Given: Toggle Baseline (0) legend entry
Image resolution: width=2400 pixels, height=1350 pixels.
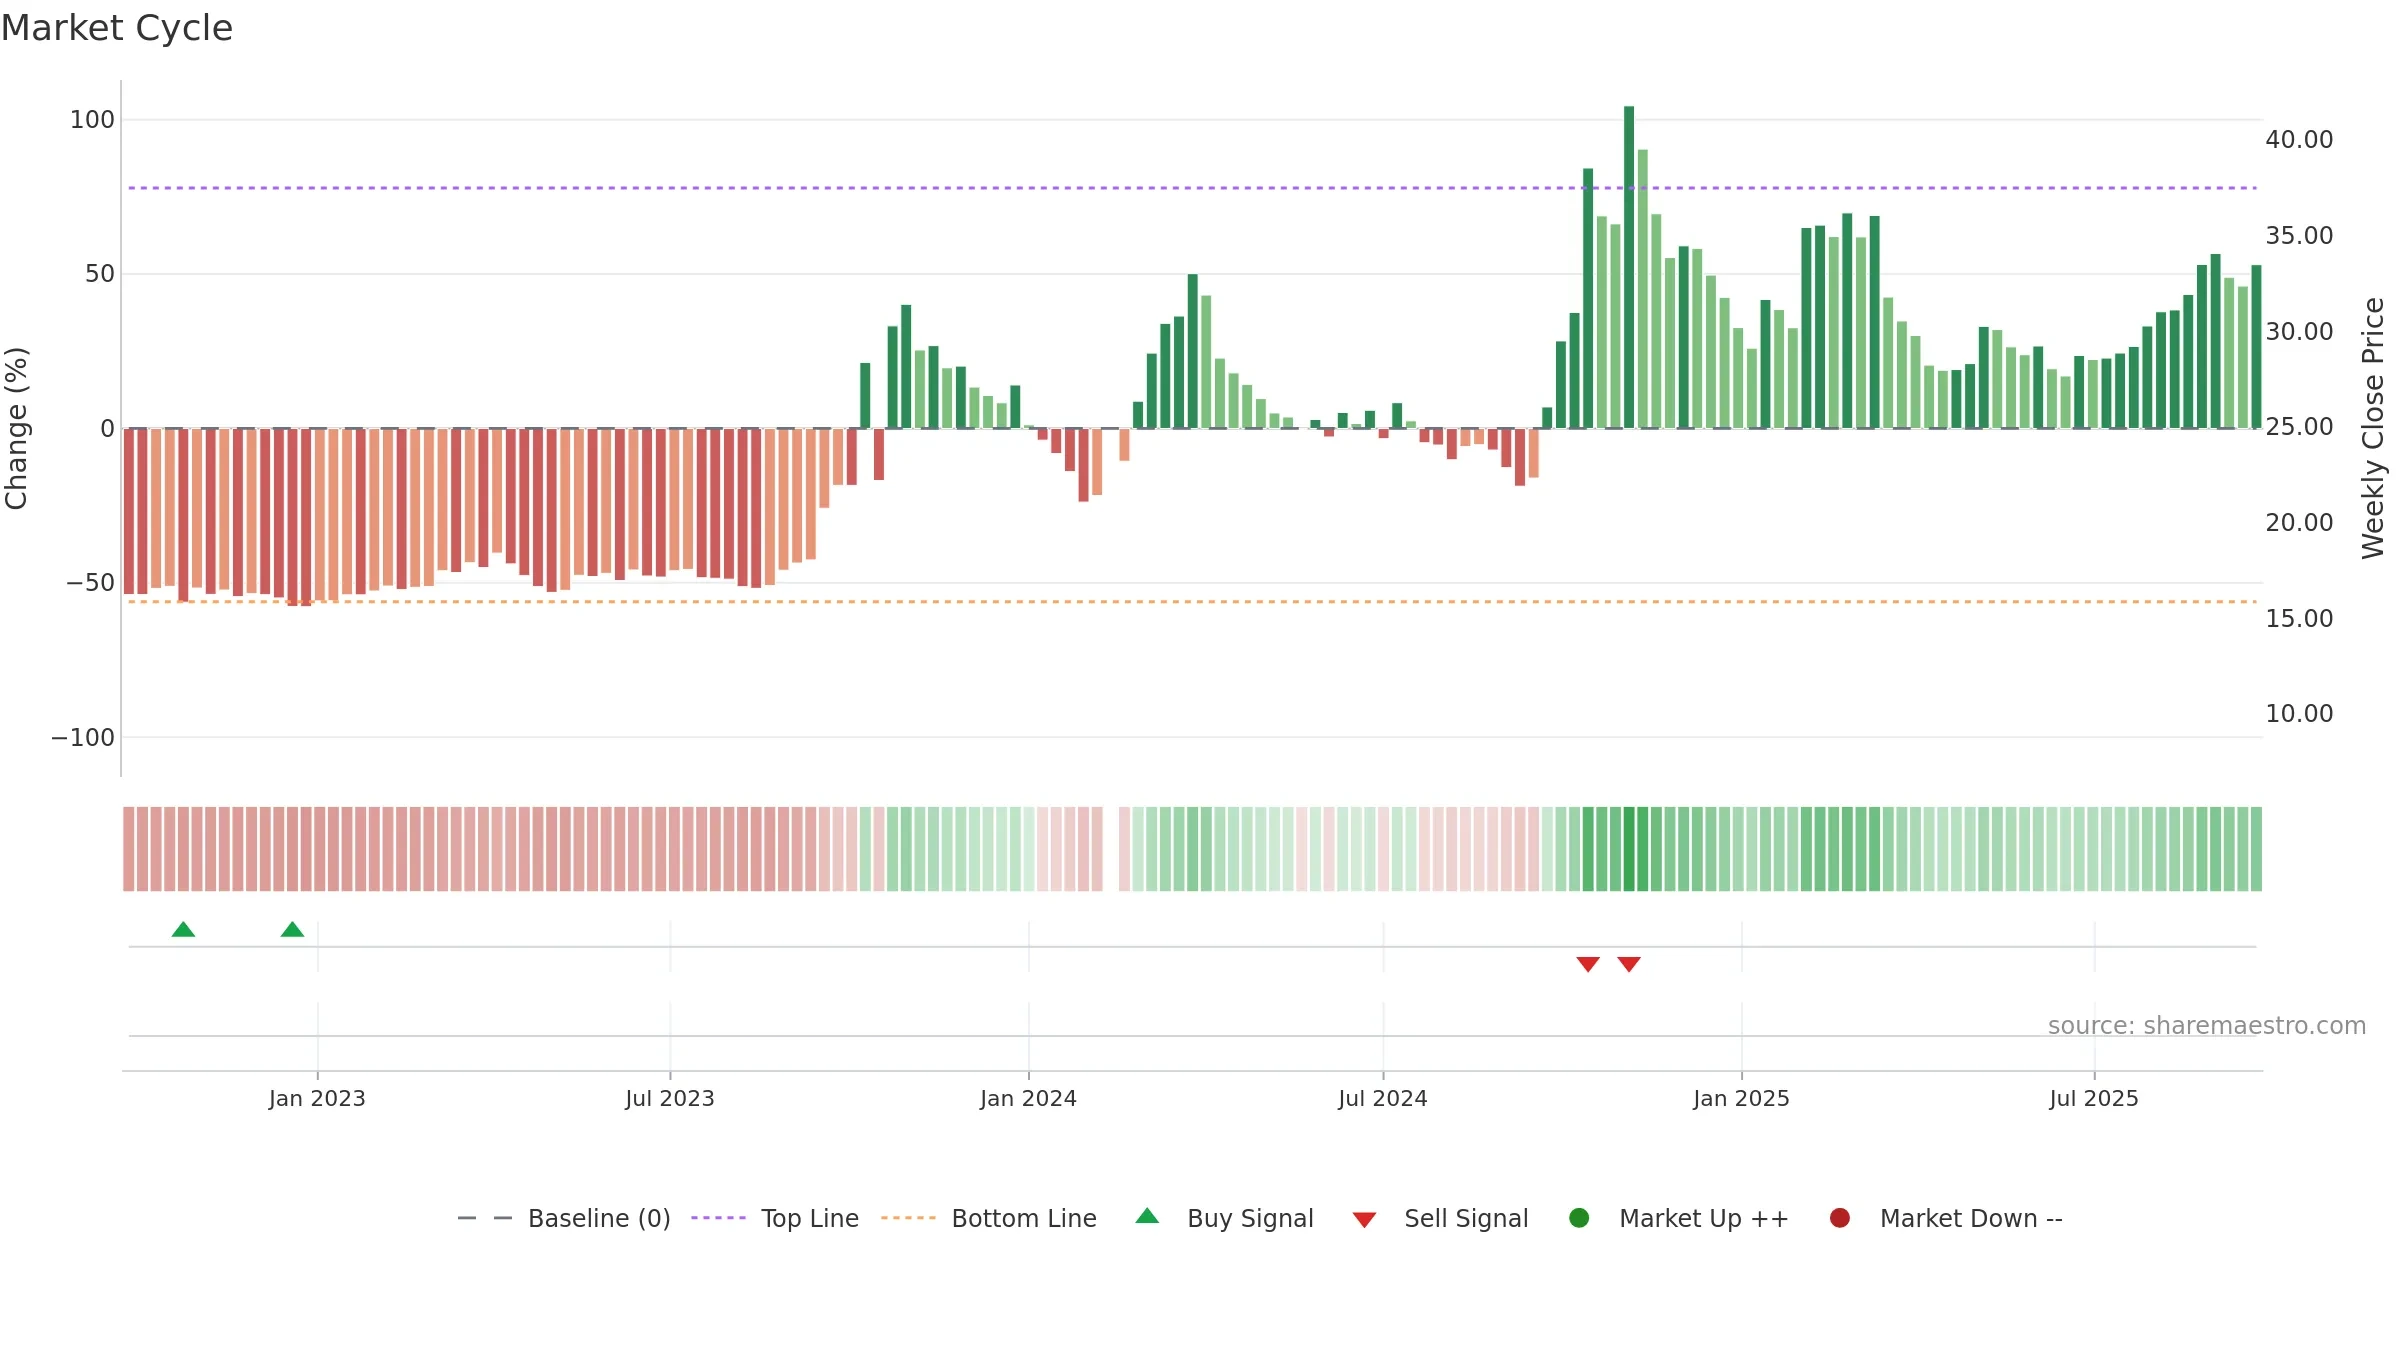Looking at the screenshot, I should pos(564,1218).
